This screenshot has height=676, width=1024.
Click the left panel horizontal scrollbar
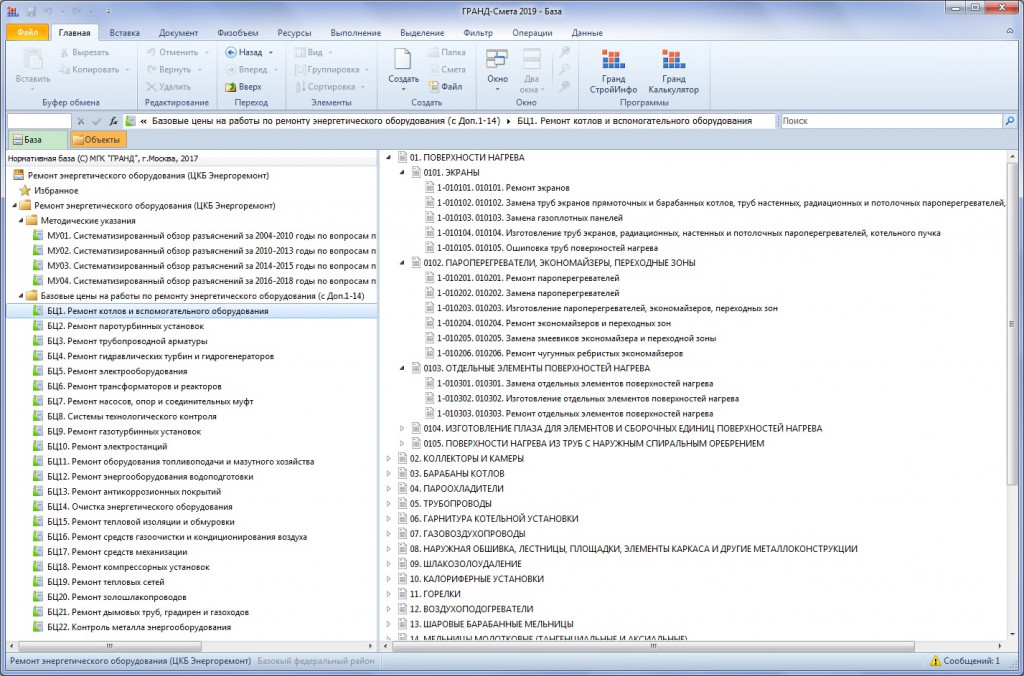pyautogui.click(x=110, y=646)
